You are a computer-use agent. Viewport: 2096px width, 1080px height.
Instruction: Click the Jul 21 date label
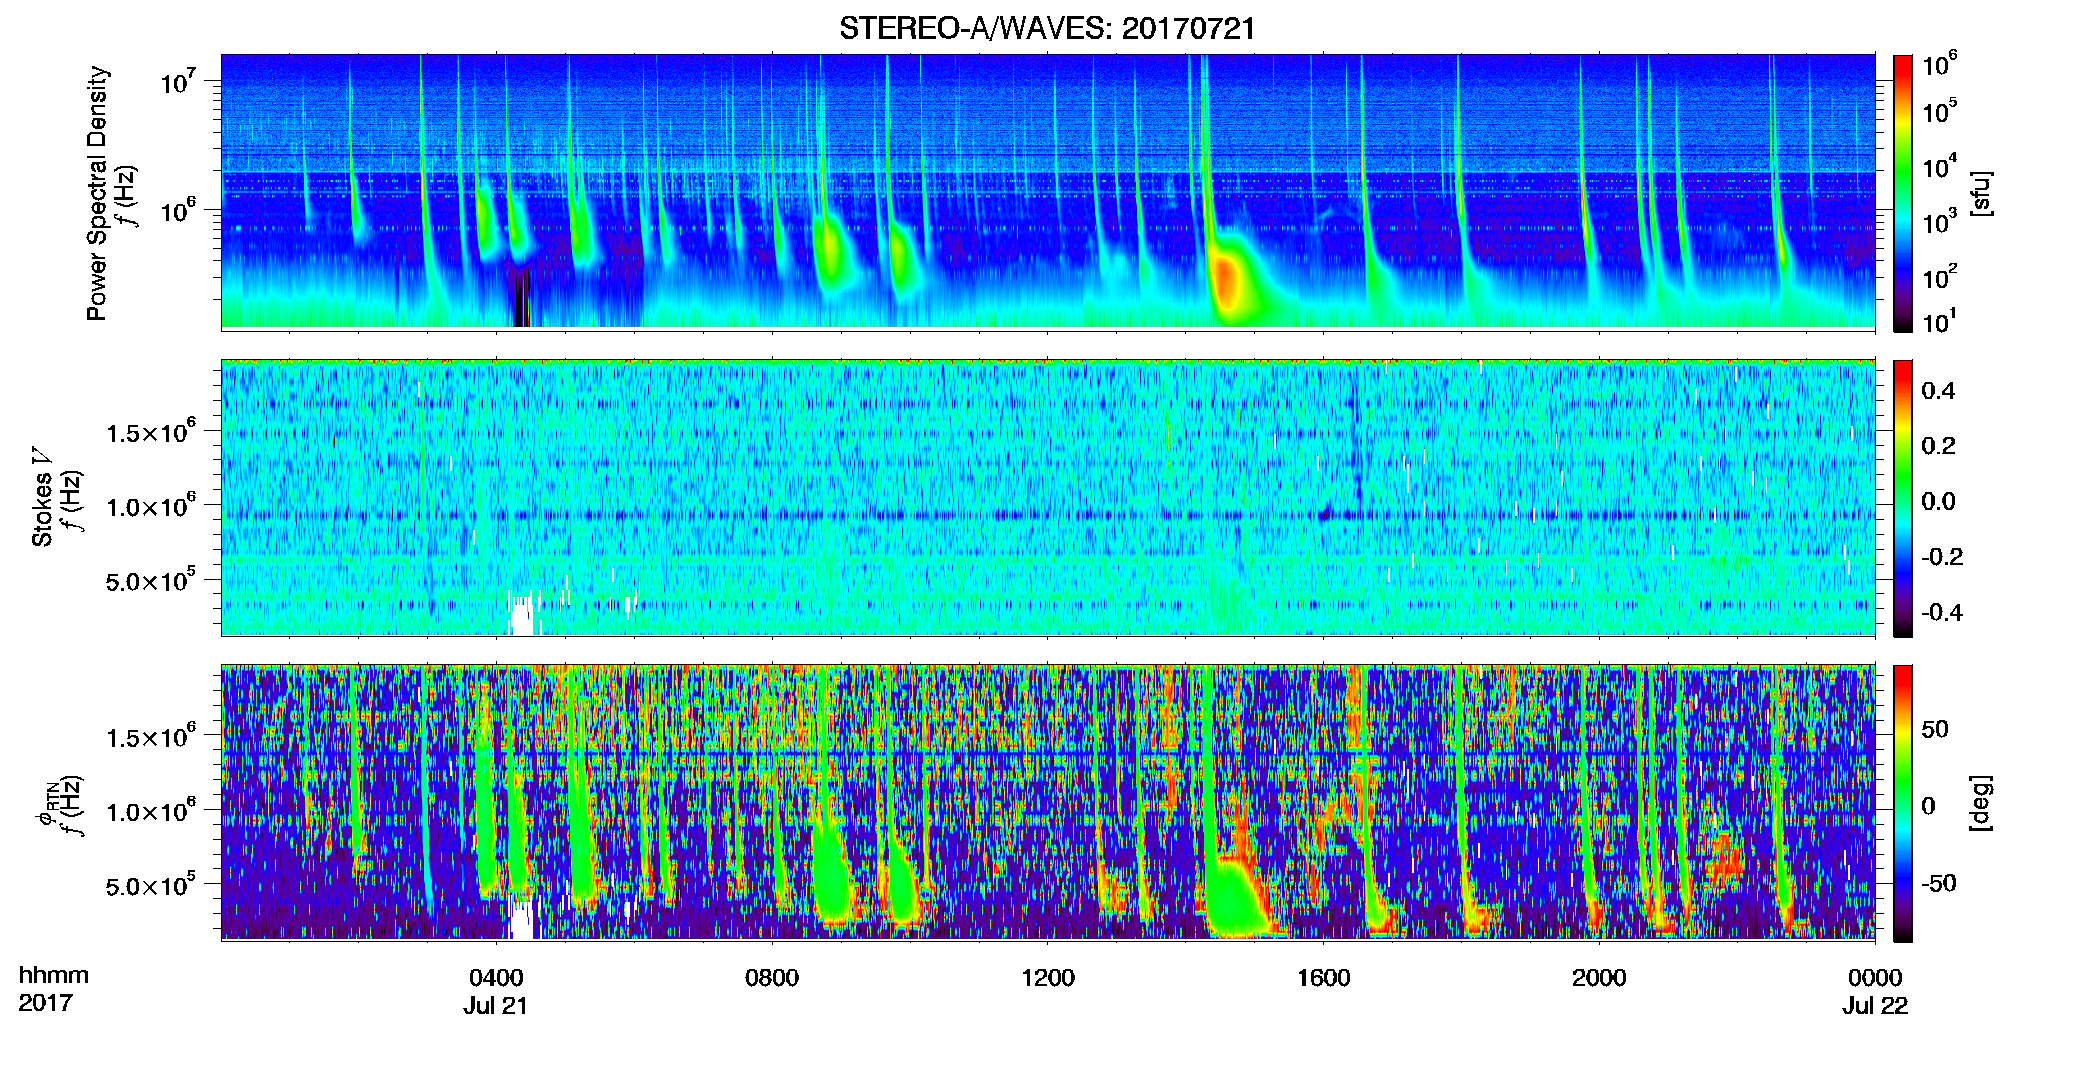tap(495, 1005)
